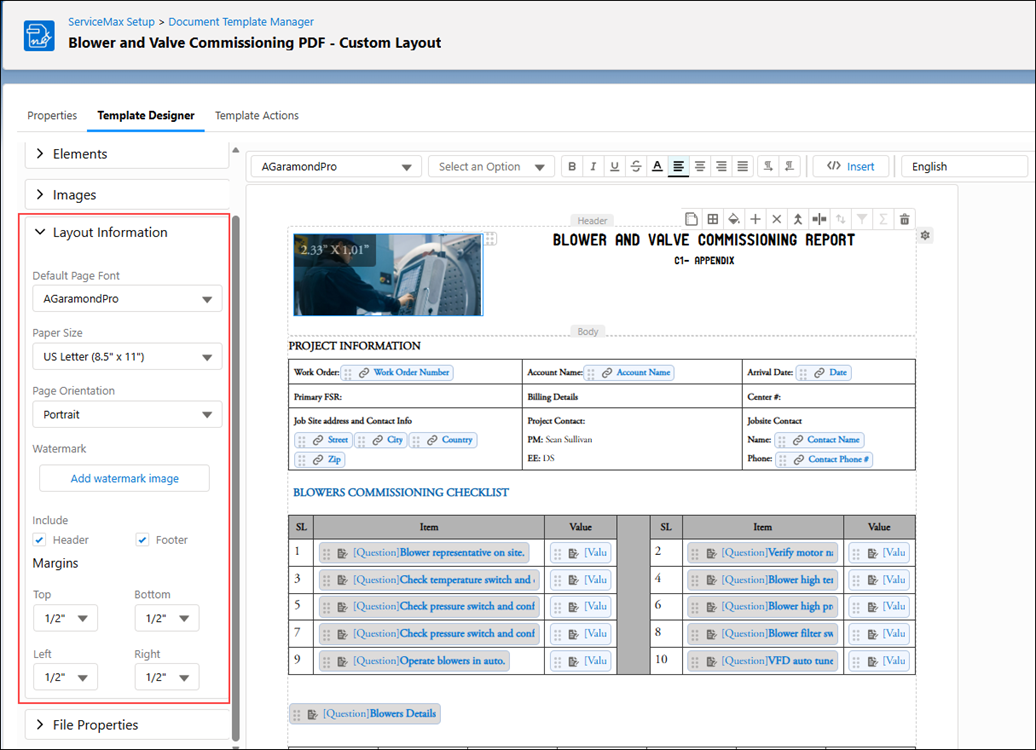Image resolution: width=1036 pixels, height=750 pixels.
Task: Click the Header section label
Action: pyautogui.click(x=592, y=221)
